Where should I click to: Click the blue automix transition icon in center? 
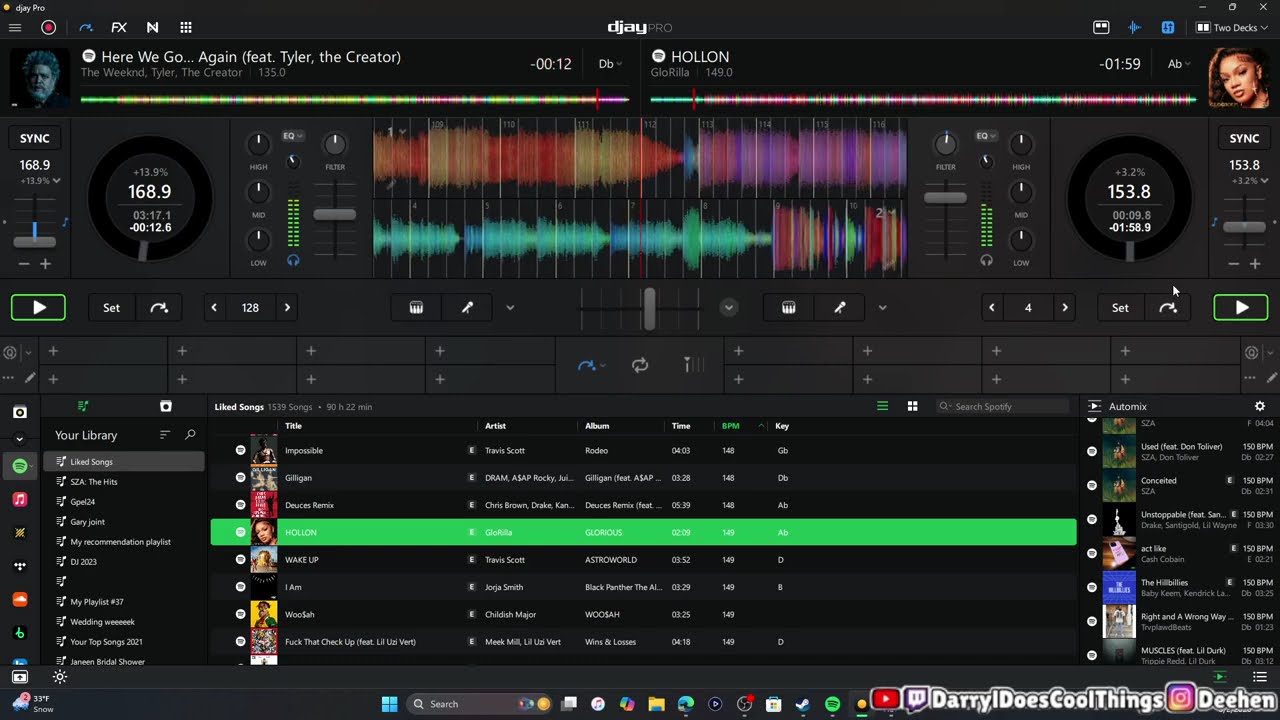(x=588, y=366)
